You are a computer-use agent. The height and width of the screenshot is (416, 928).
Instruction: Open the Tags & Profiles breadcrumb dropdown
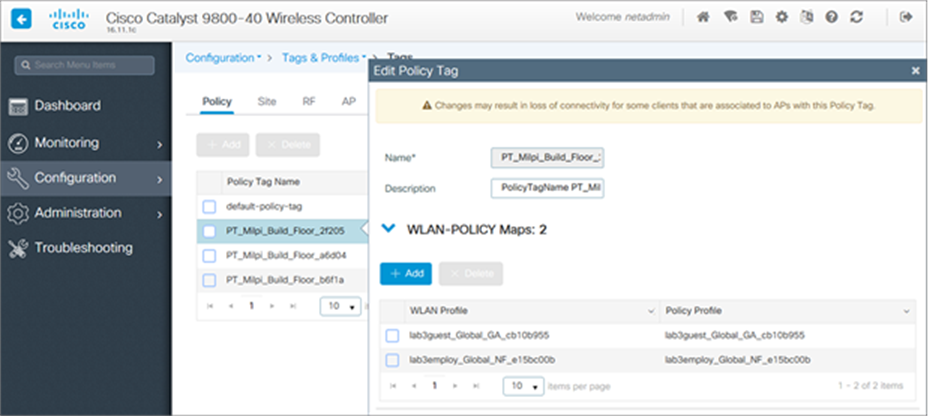[x=324, y=58]
